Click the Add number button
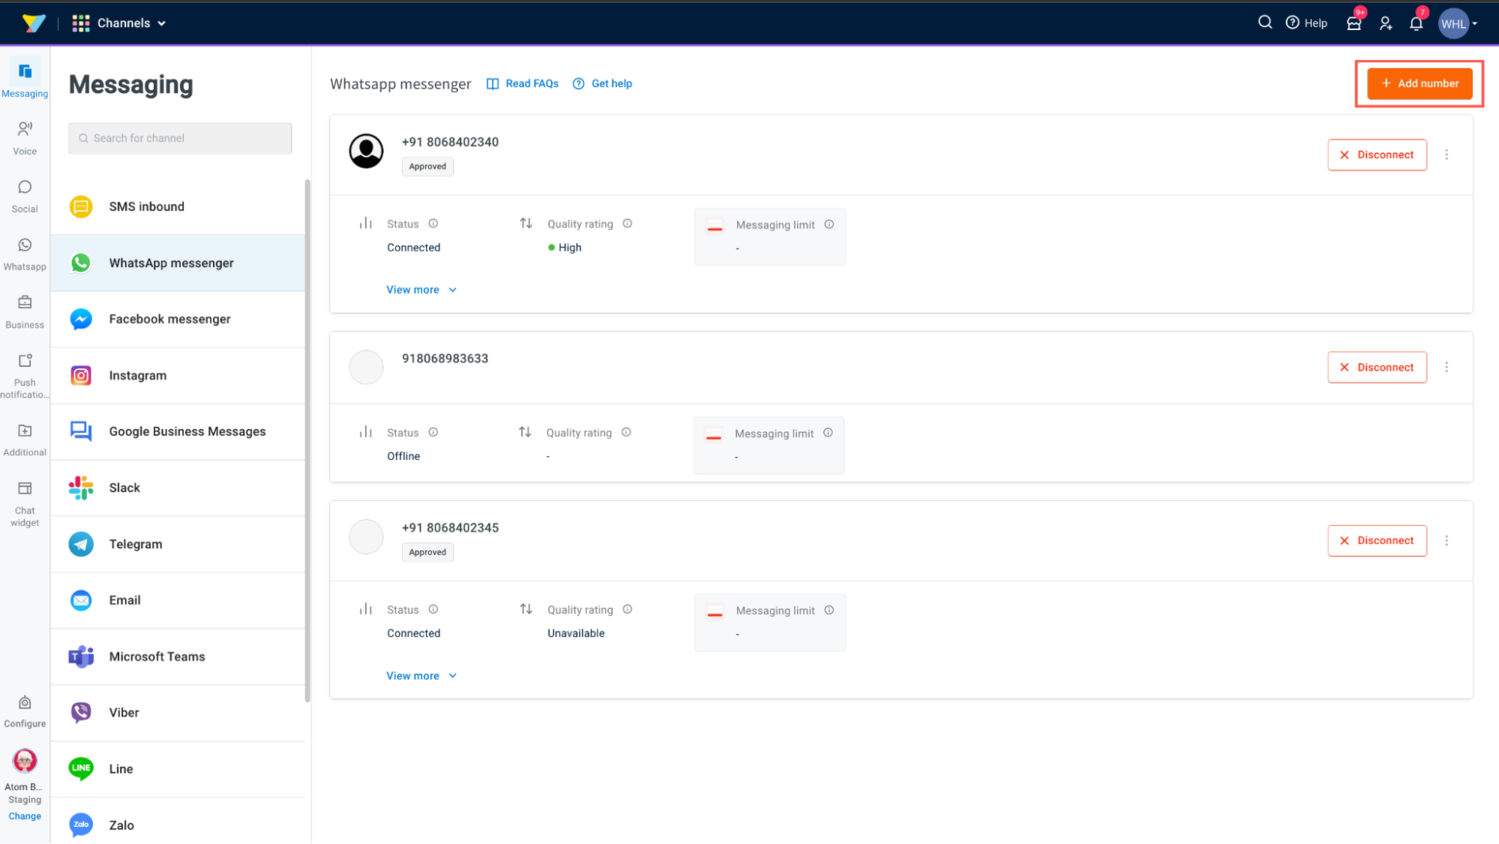This screenshot has height=844, width=1499. click(x=1419, y=84)
